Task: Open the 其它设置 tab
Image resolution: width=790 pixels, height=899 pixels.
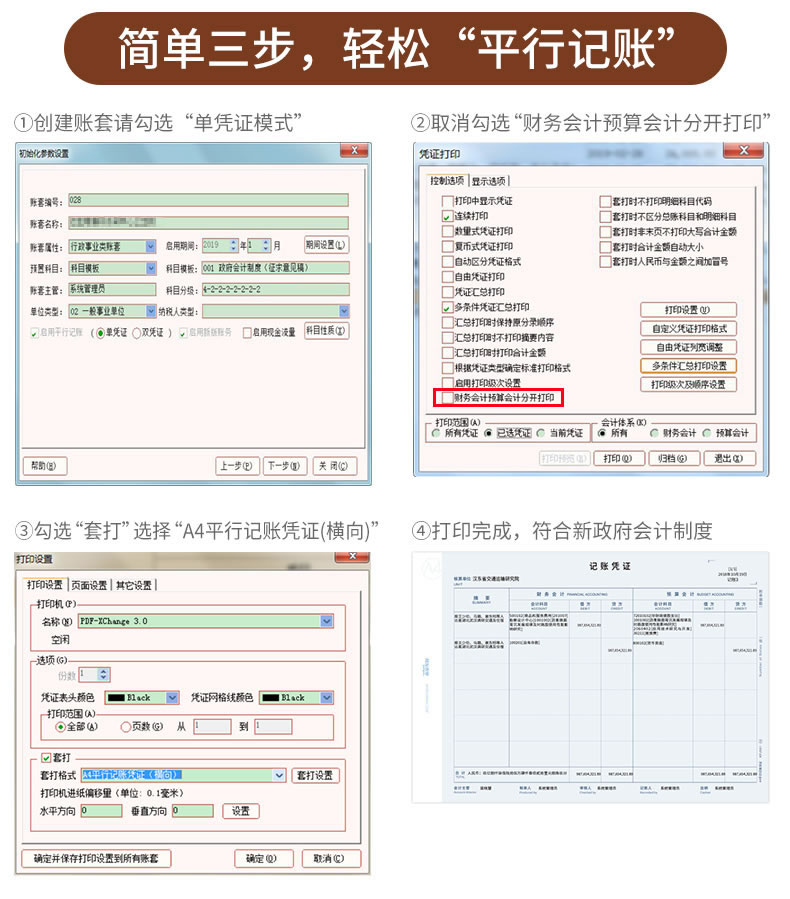Action: pyautogui.click(x=134, y=585)
